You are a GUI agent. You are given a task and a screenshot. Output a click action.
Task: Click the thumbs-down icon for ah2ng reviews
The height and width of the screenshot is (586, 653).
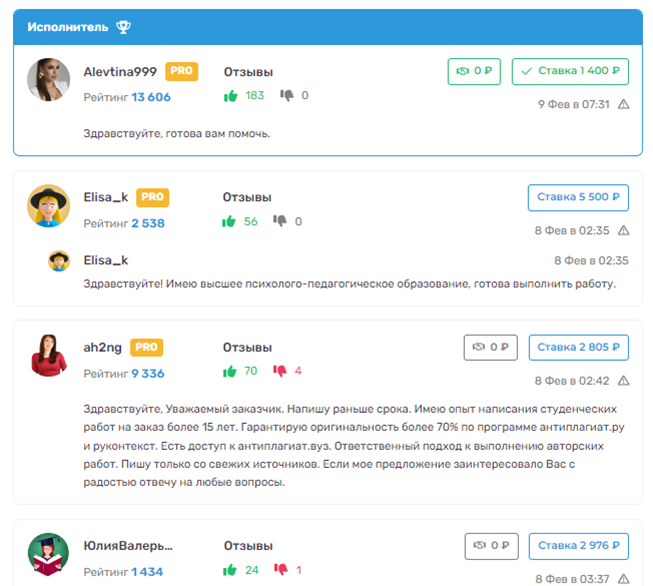click(280, 371)
